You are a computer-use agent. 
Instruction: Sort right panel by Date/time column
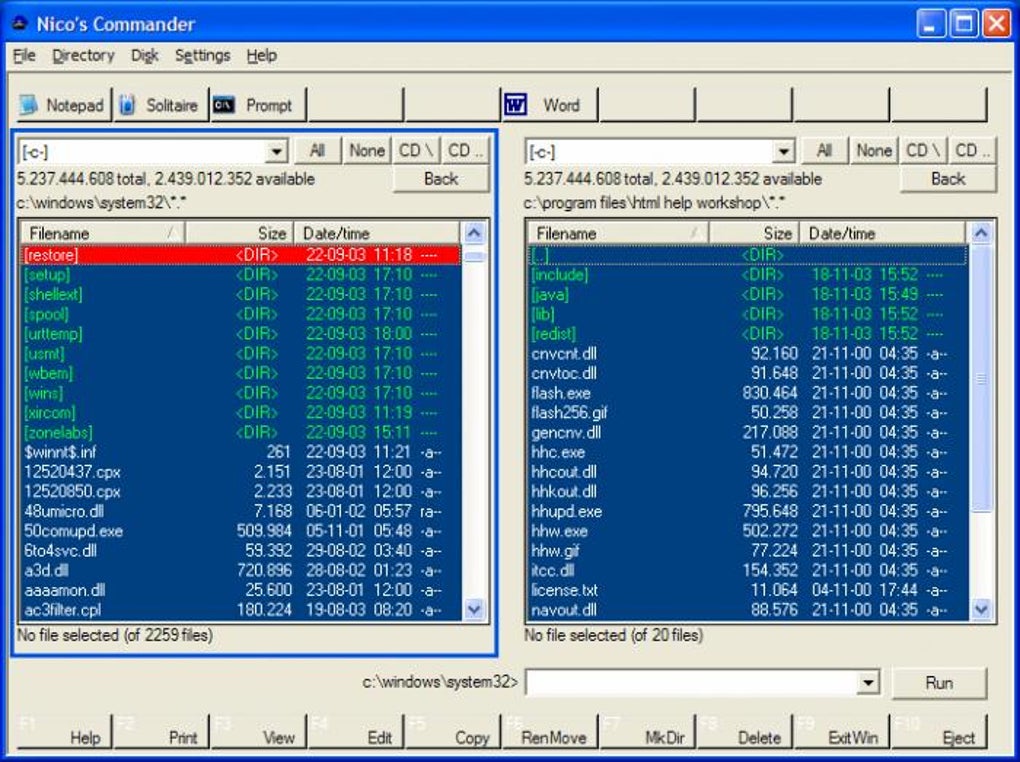[883, 233]
